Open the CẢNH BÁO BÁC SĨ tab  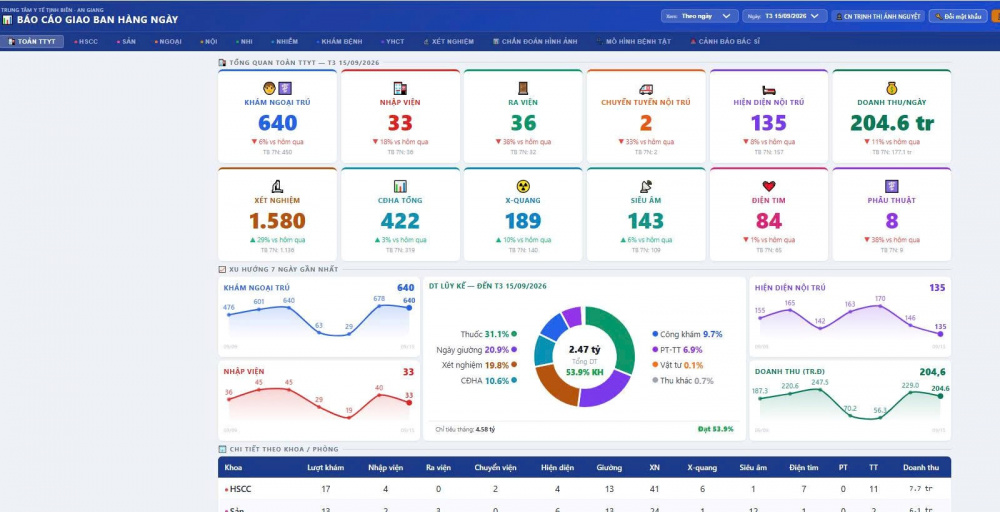[x=724, y=41]
